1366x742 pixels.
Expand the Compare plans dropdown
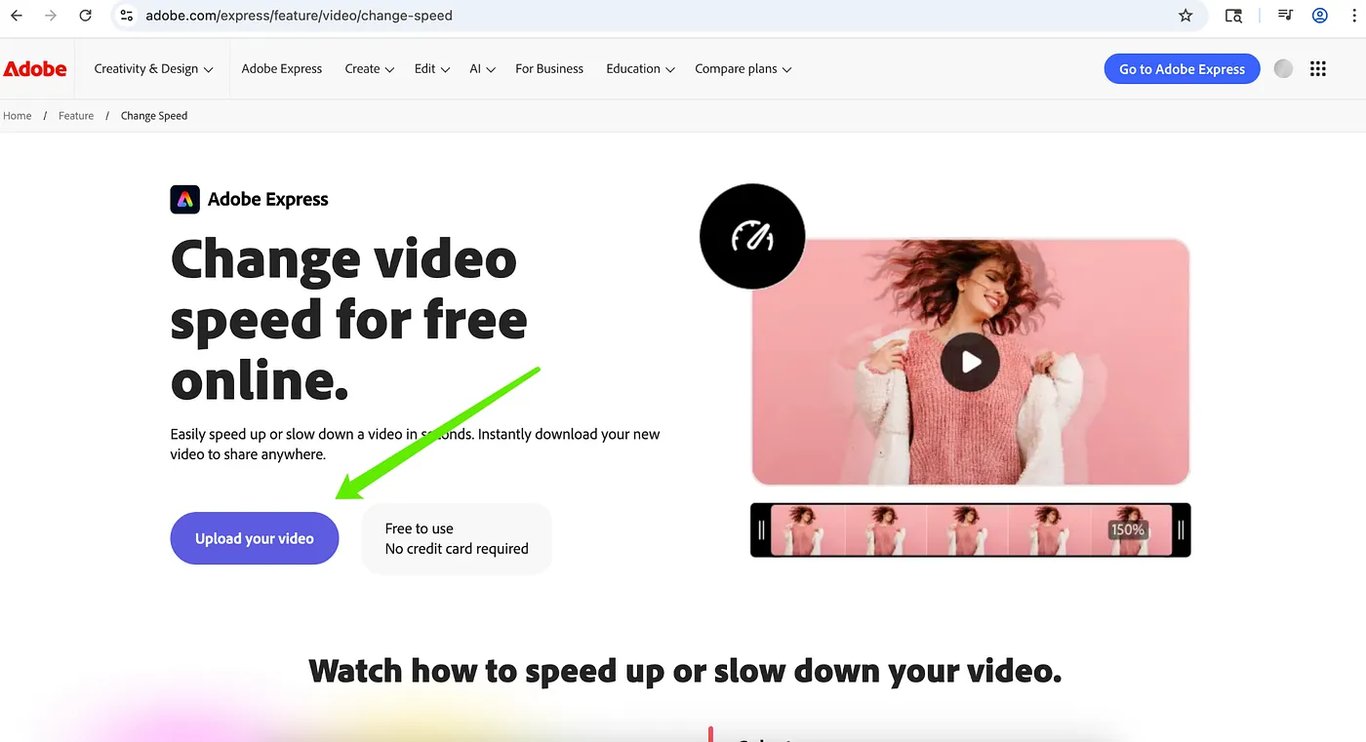pyautogui.click(x=743, y=69)
